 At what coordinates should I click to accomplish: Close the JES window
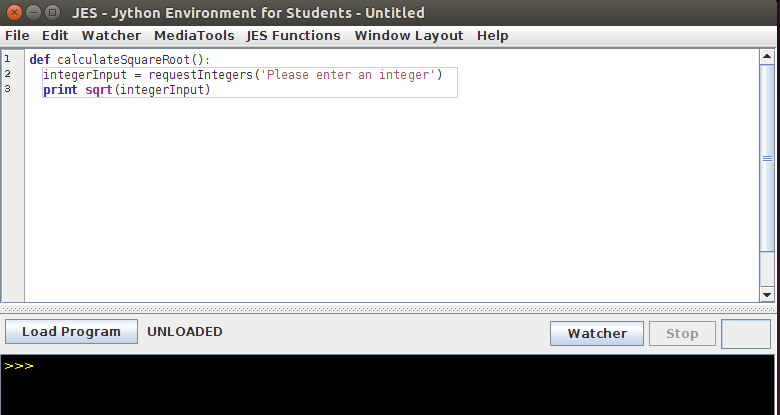pyautogui.click(x=14, y=13)
